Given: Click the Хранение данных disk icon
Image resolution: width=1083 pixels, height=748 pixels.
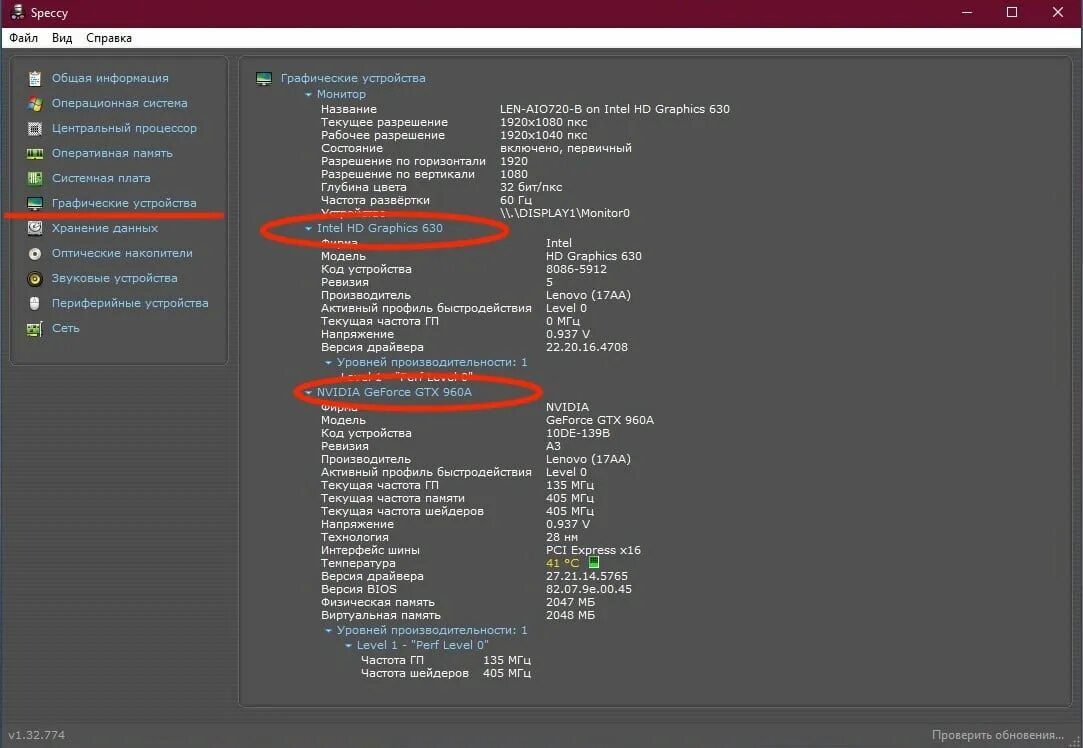Looking at the screenshot, I should click(35, 228).
